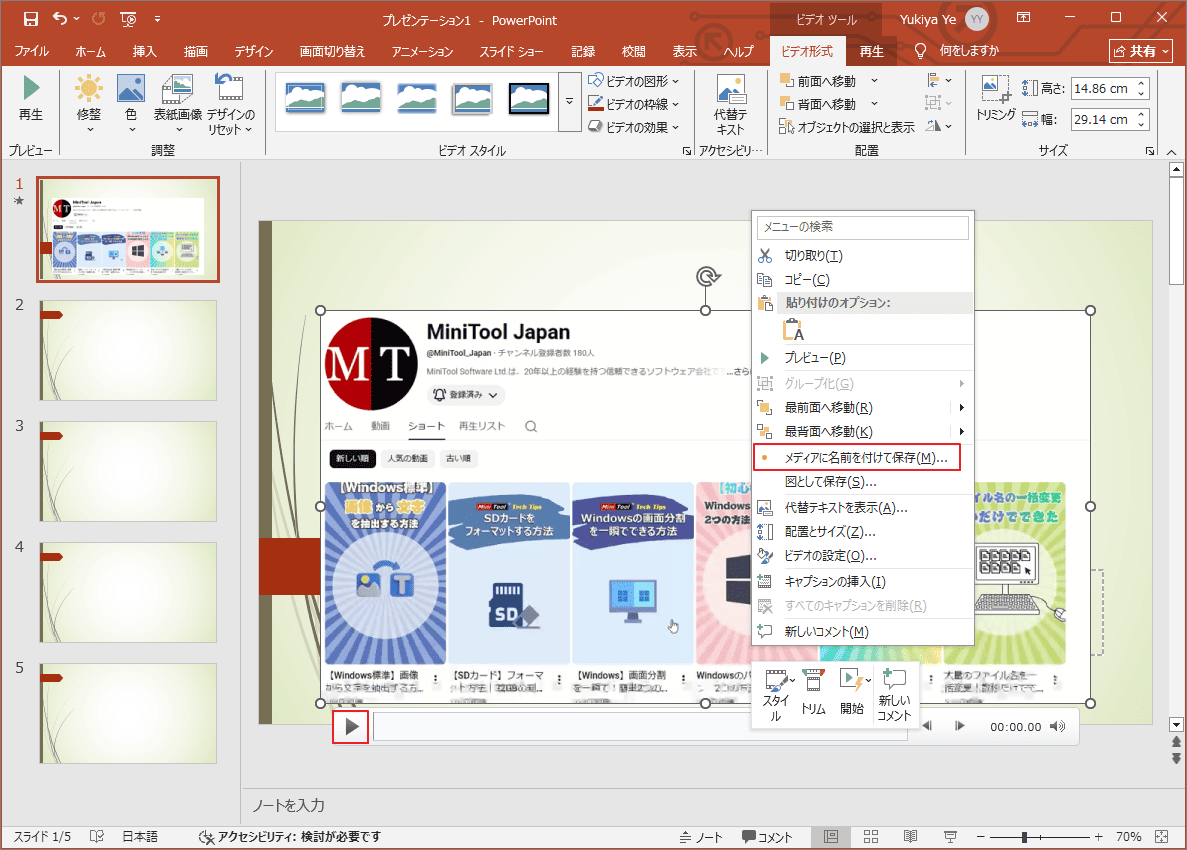Play the video using the play button
The height and width of the screenshot is (850, 1187).
coord(351,727)
